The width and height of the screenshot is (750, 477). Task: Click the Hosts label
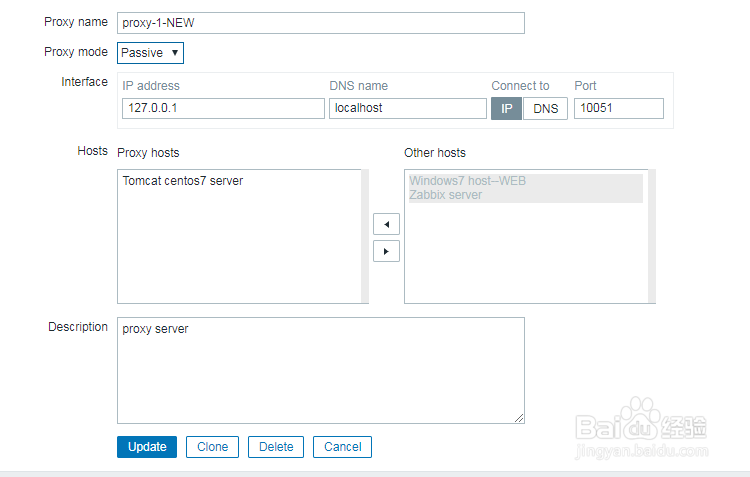pos(93,151)
